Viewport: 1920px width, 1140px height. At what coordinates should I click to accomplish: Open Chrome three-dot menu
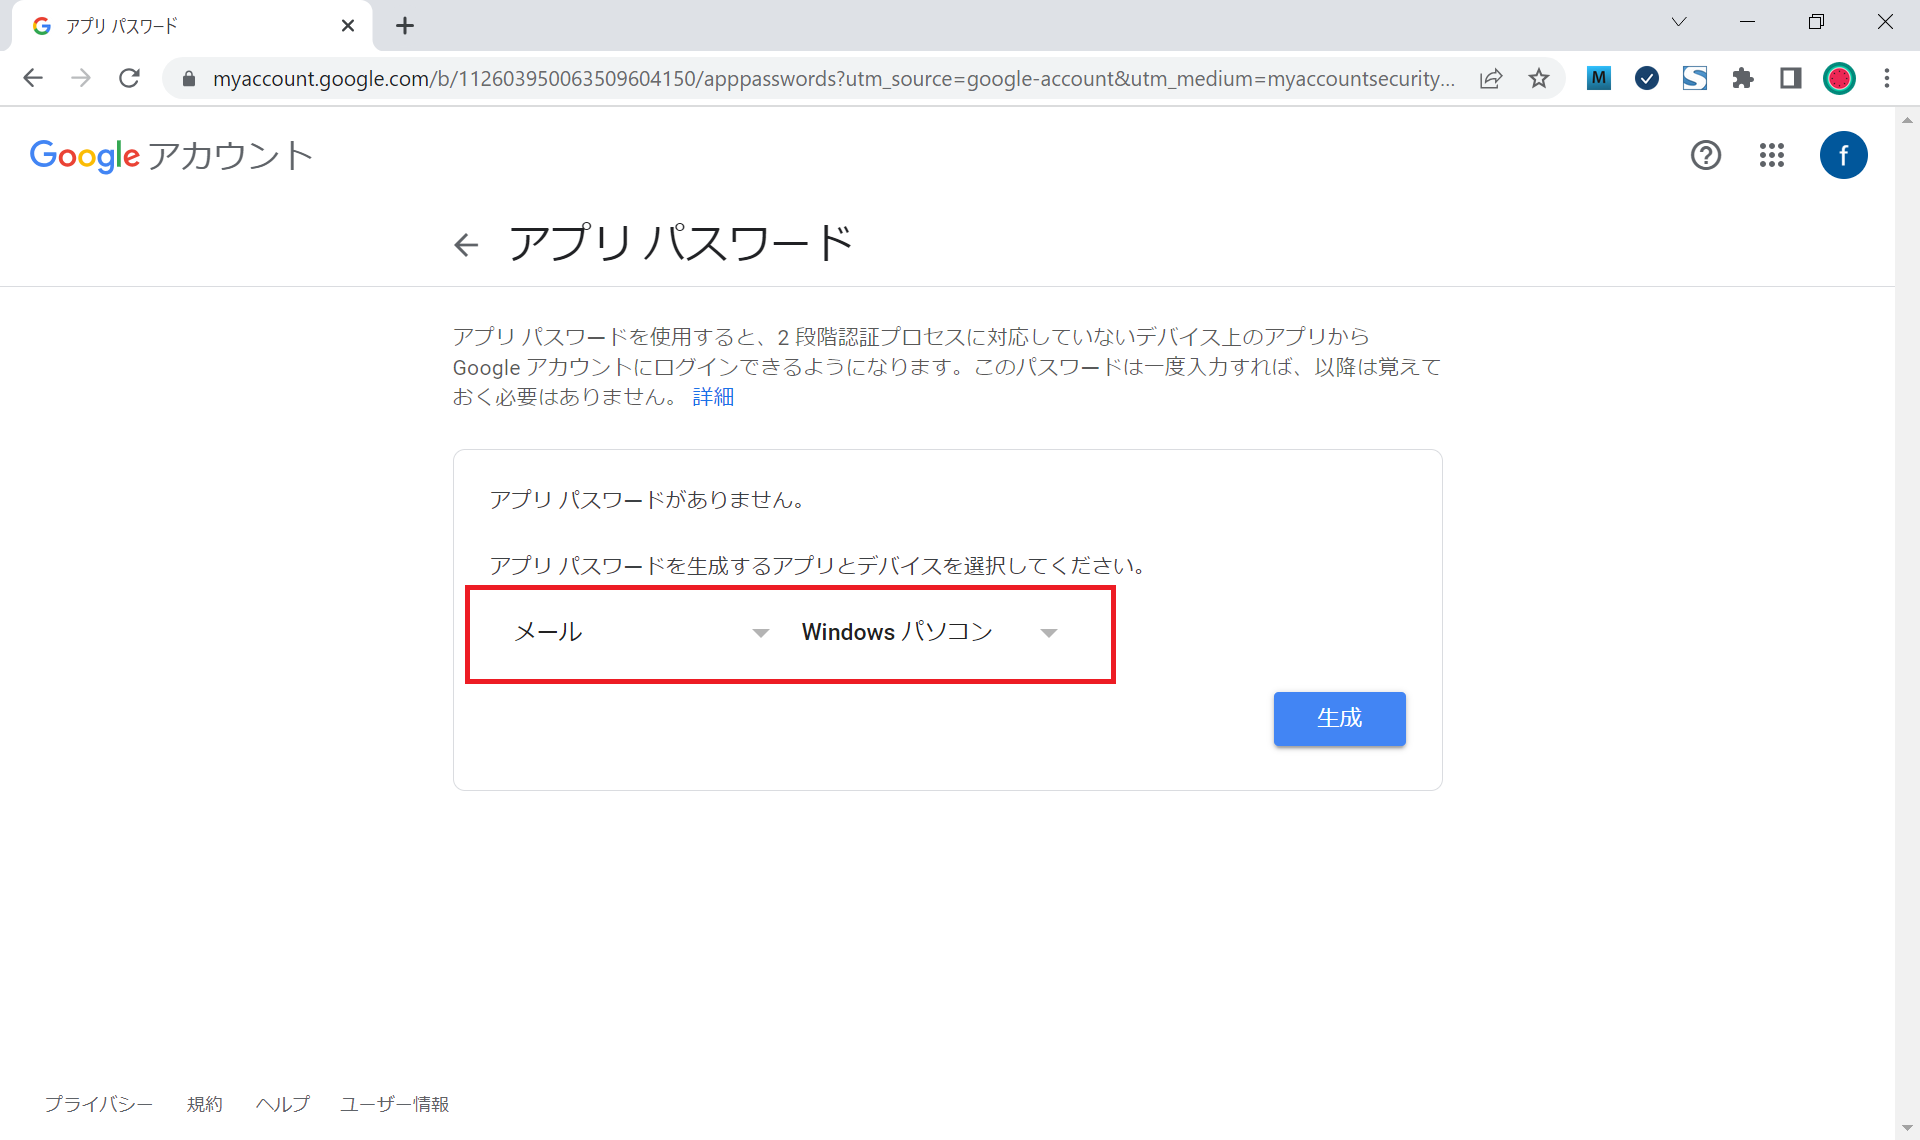point(1886,78)
